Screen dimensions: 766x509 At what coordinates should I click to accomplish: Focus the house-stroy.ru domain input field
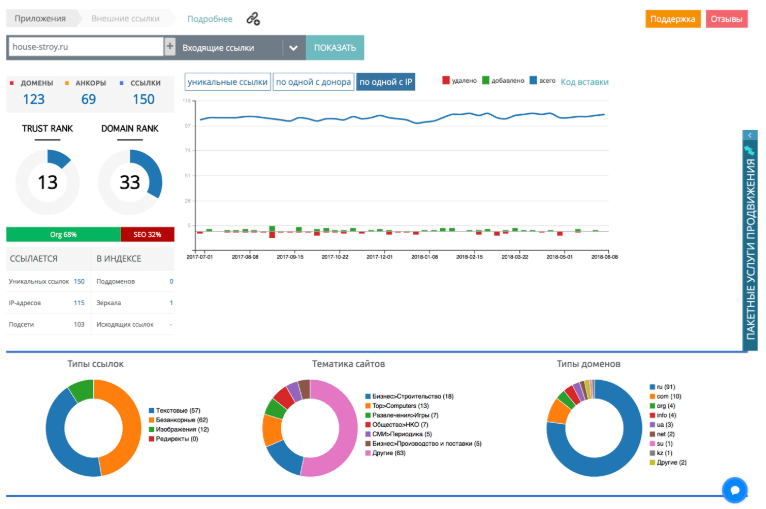pyautogui.click(x=86, y=47)
